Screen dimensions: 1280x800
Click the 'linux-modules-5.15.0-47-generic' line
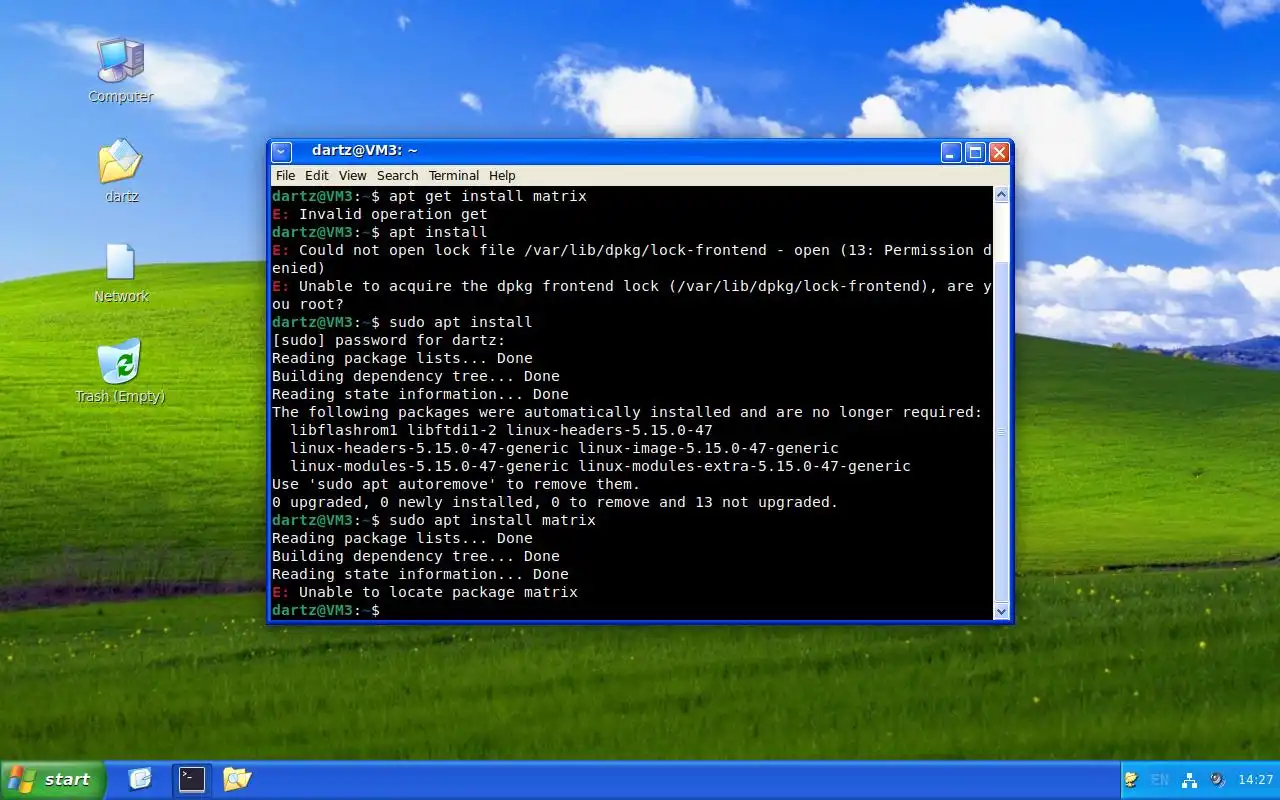[x=600, y=466]
